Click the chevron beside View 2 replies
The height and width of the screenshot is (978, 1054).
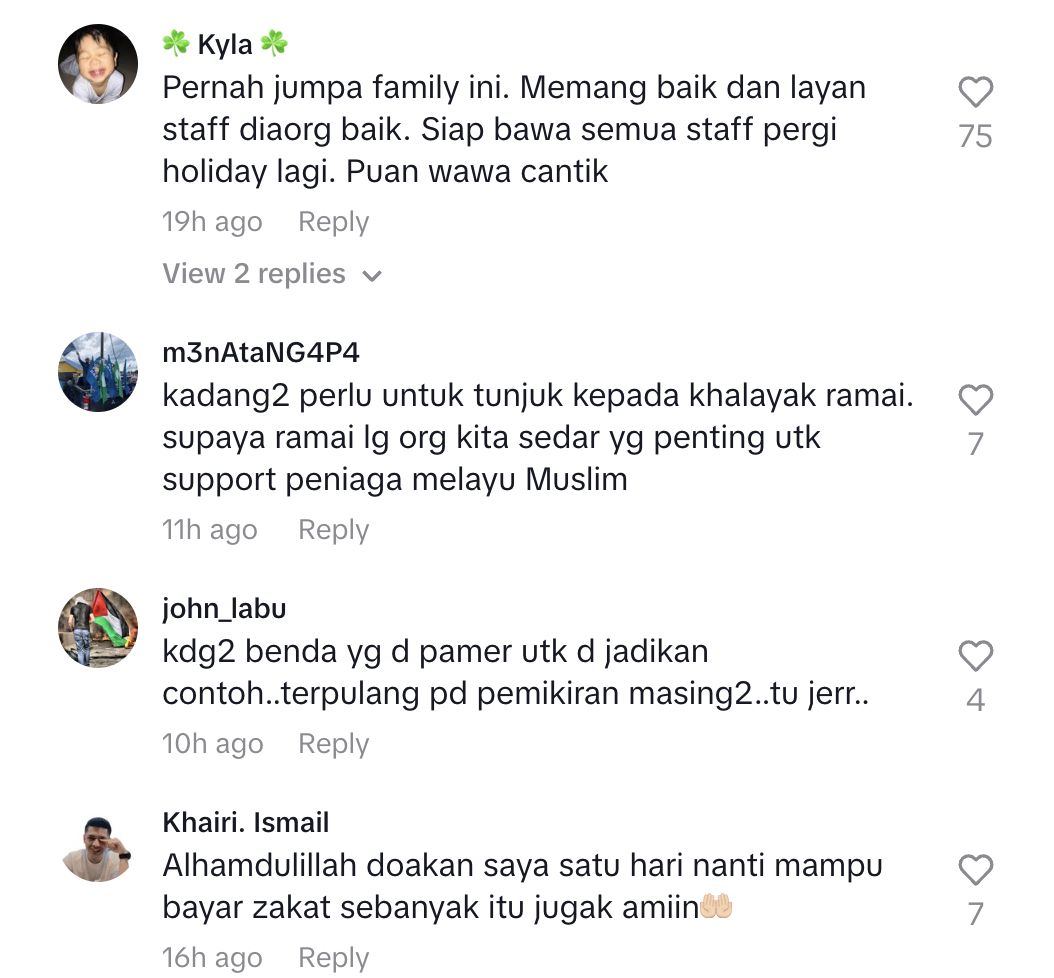tap(372, 276)
